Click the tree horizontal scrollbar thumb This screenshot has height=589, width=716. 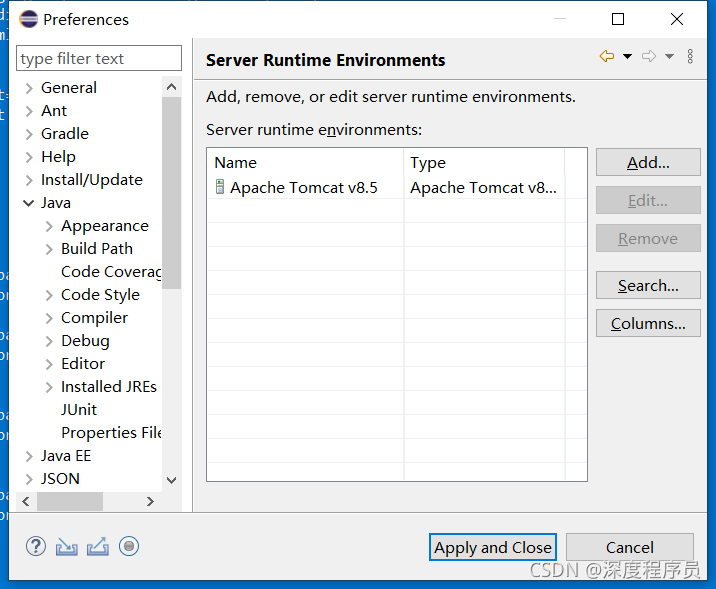[x=70, y=501]
